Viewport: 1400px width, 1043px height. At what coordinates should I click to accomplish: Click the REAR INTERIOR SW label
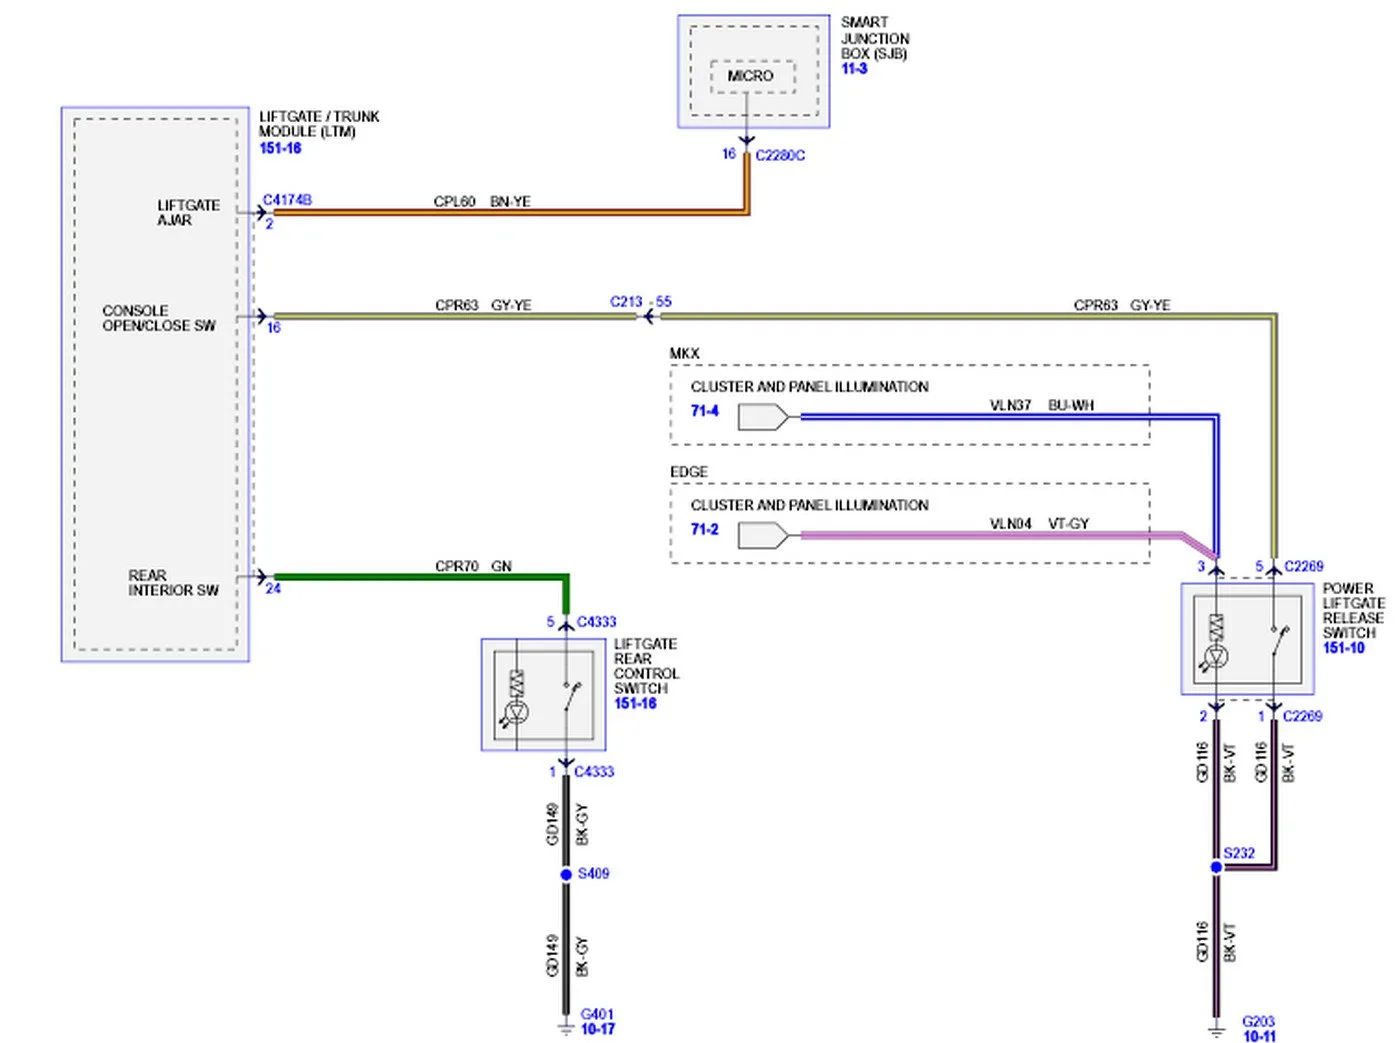[173, 583]
